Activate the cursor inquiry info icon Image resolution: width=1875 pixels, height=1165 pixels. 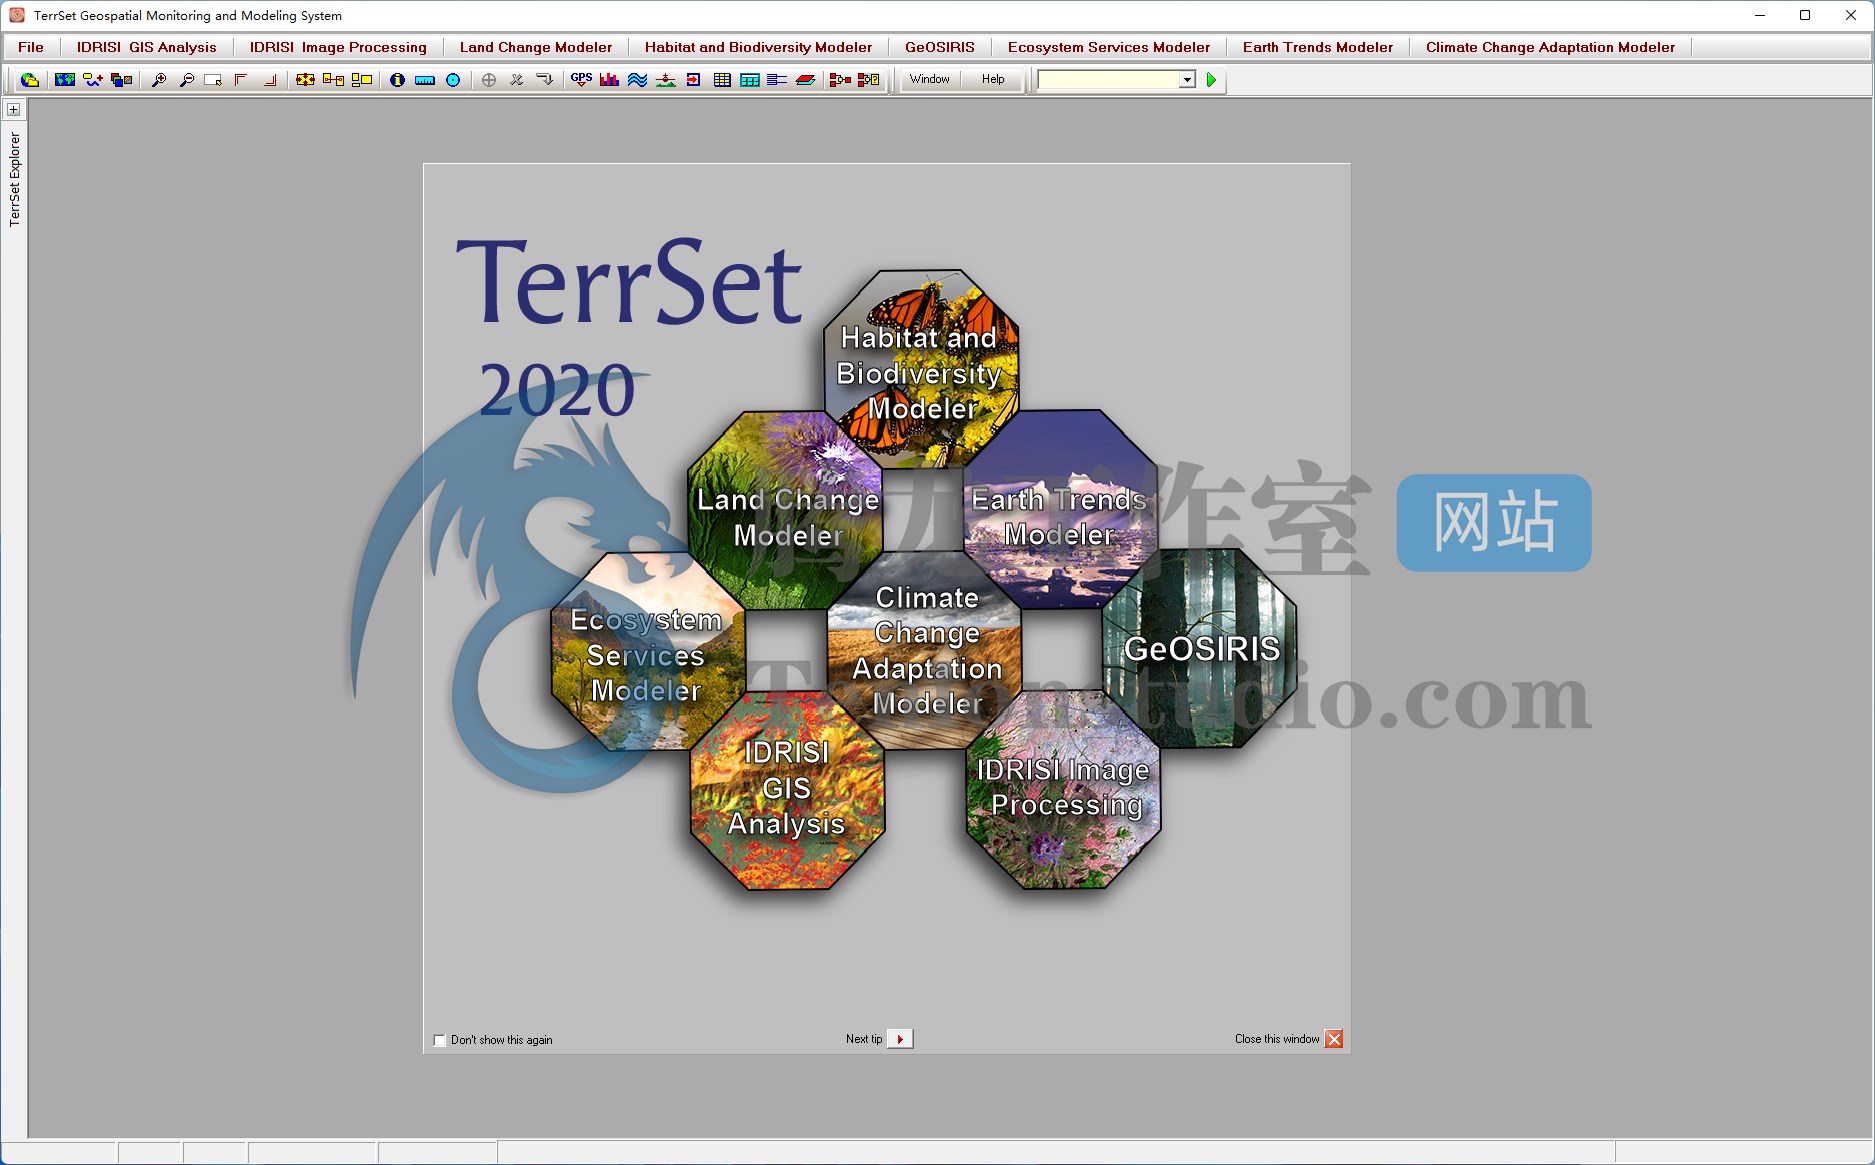click(x=397, y=80)
